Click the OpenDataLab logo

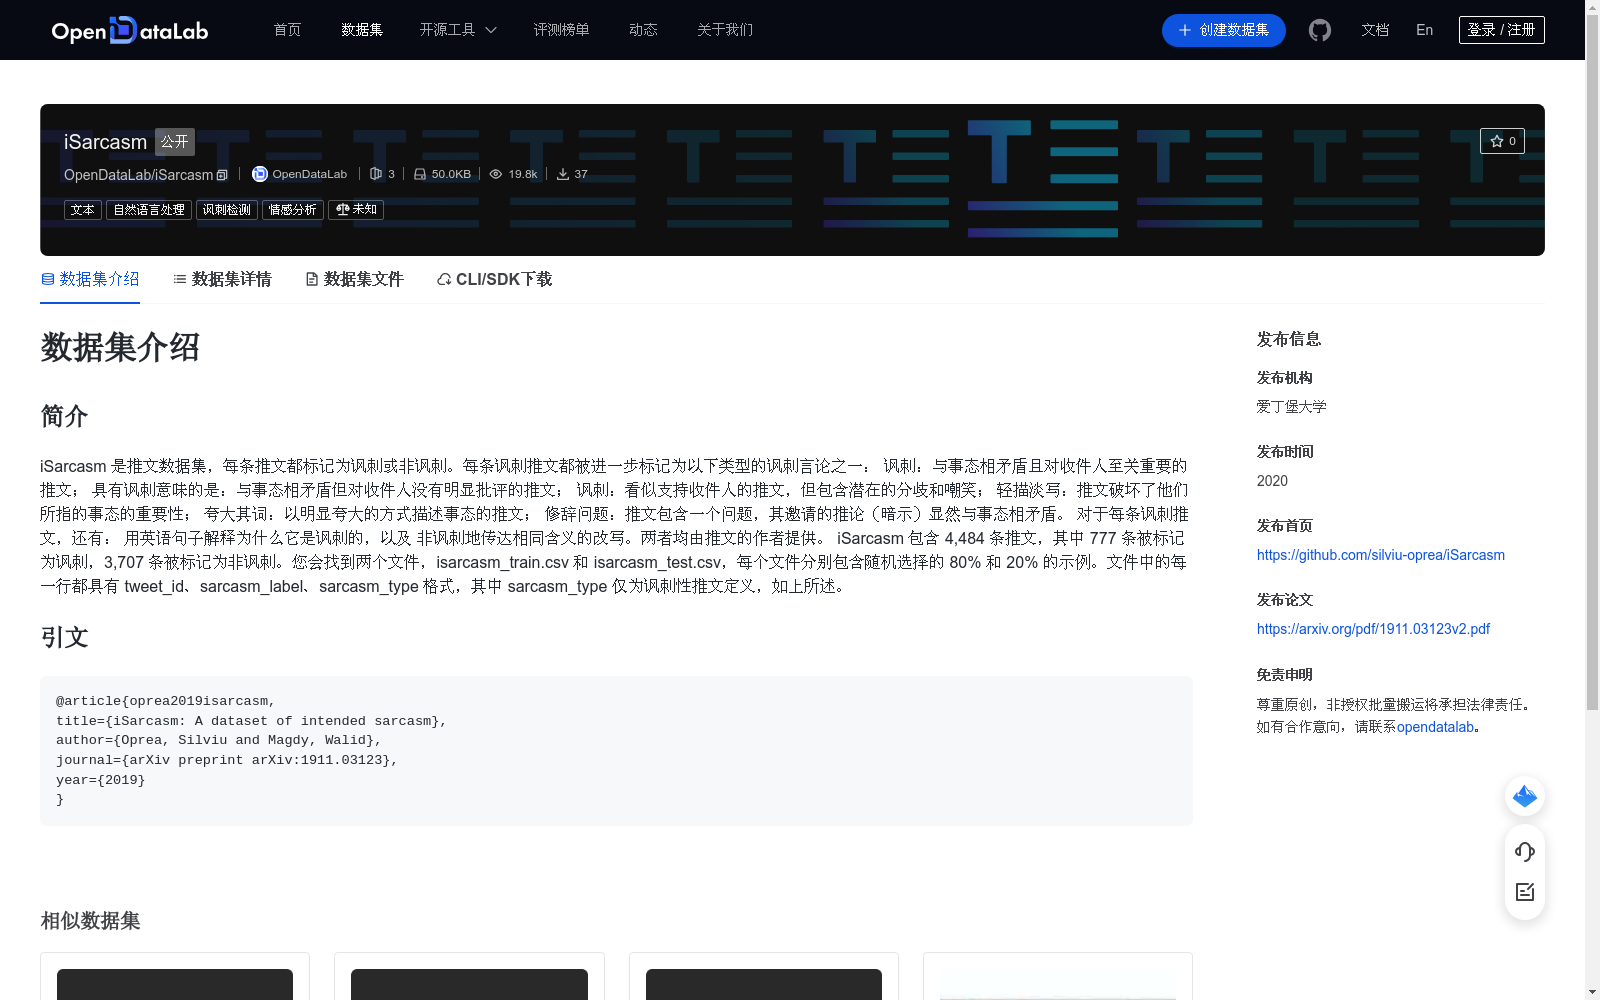pos(130,30)
